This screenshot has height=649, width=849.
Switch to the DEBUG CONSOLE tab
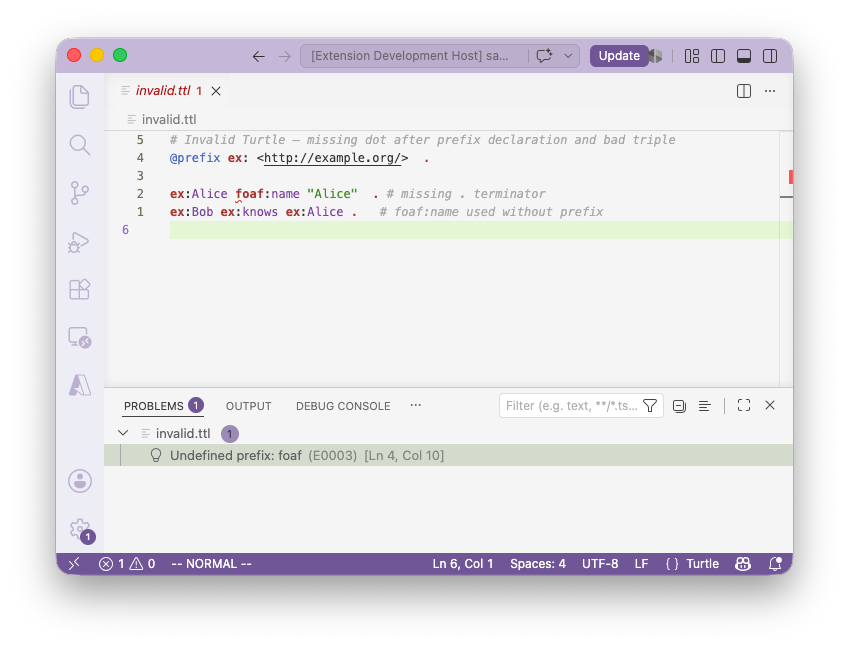click(343, 406)
